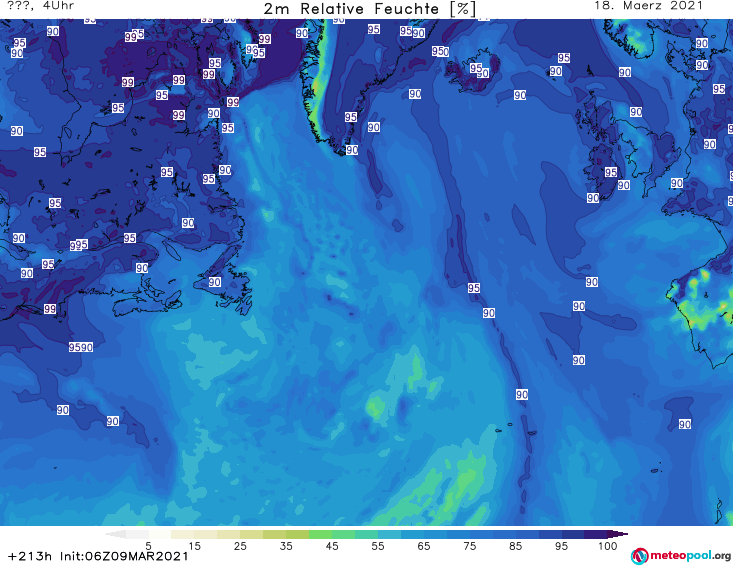The width and height of the screenshot is (733, 566).
Task: Pick the dark purple arrow end of the color bar
Action: coord(618,534)
